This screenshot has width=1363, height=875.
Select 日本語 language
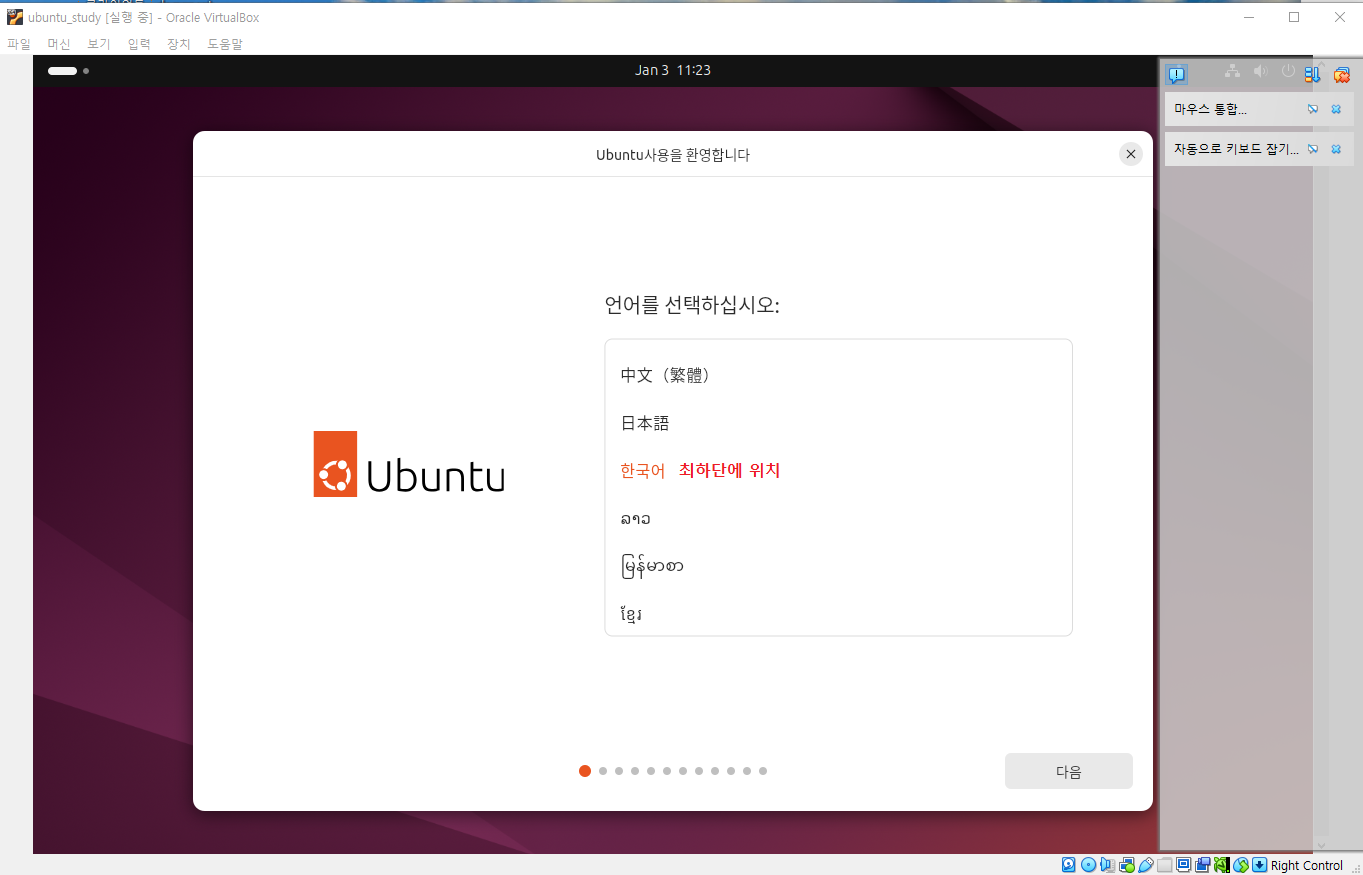(x=838, y=423)
